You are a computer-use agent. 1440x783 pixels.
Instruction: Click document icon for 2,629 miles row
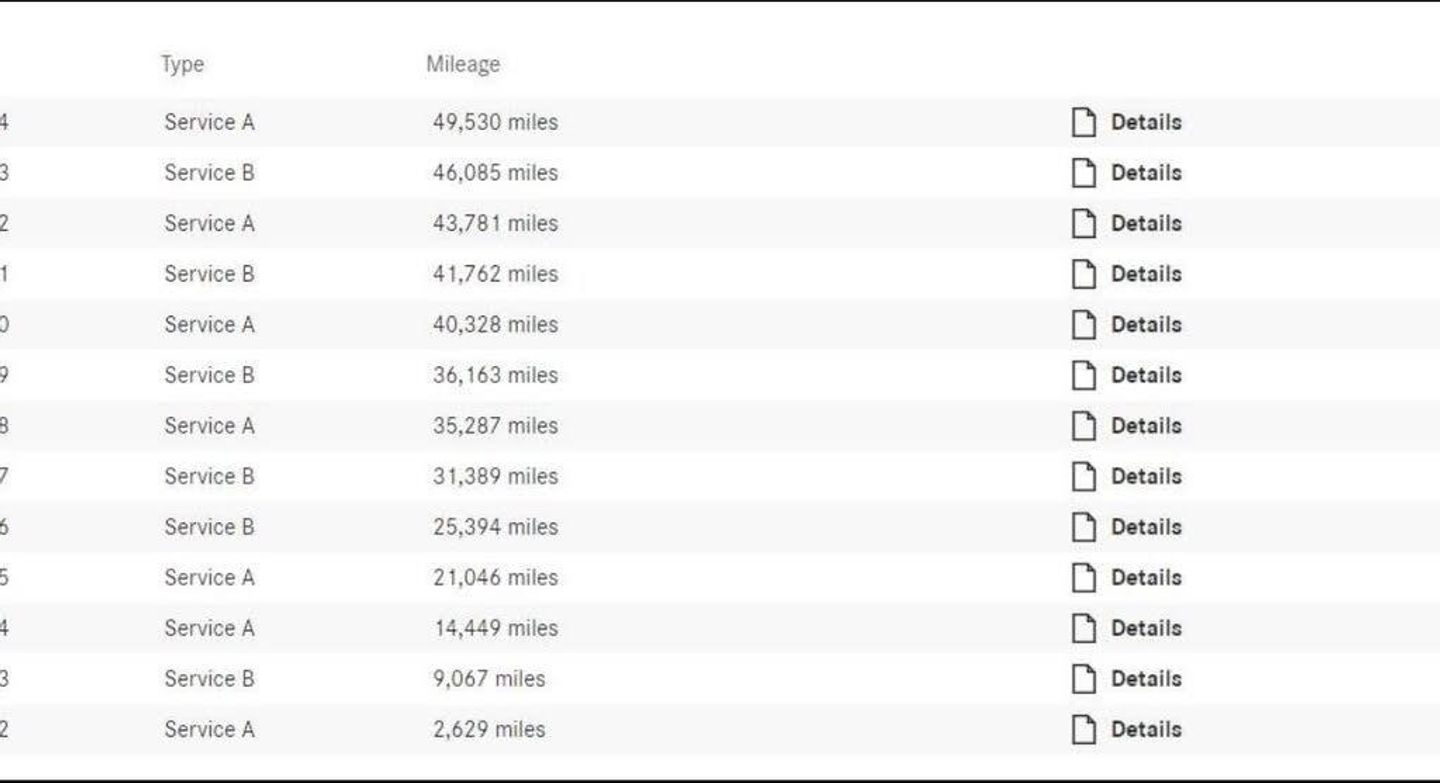1084,729
